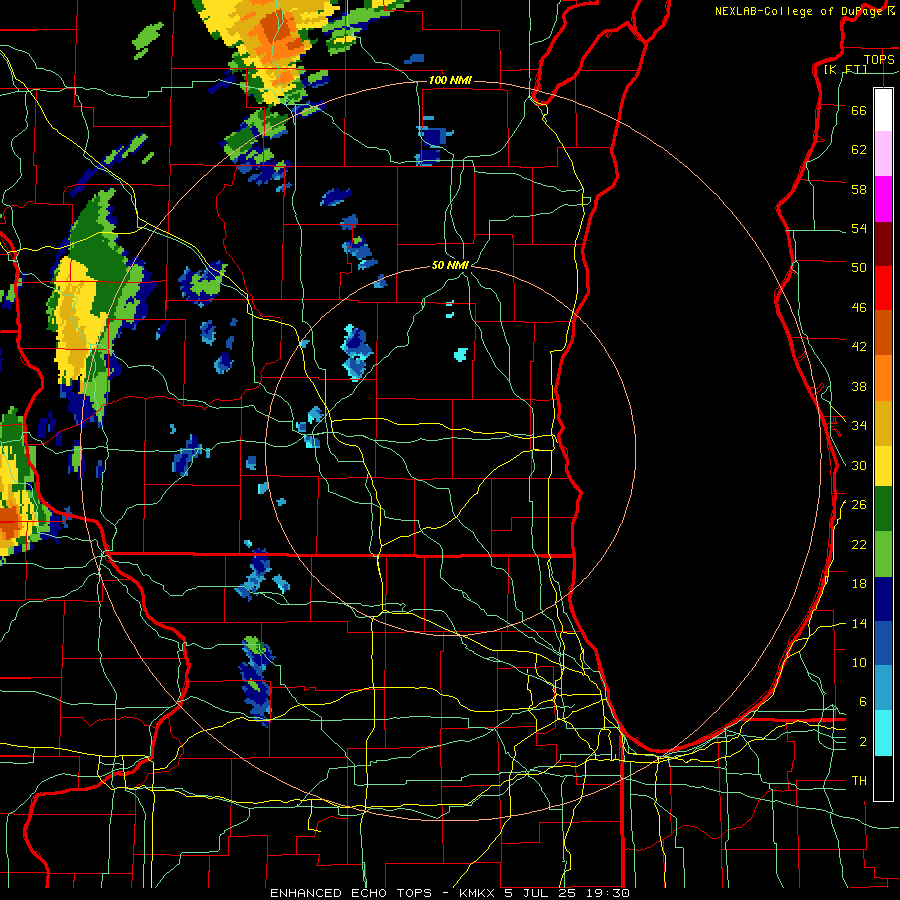Image resolution: width=900 pixels, height=900 pixels.
Task: Select the light pink legend swatch
Action: [x=883, y=153]
